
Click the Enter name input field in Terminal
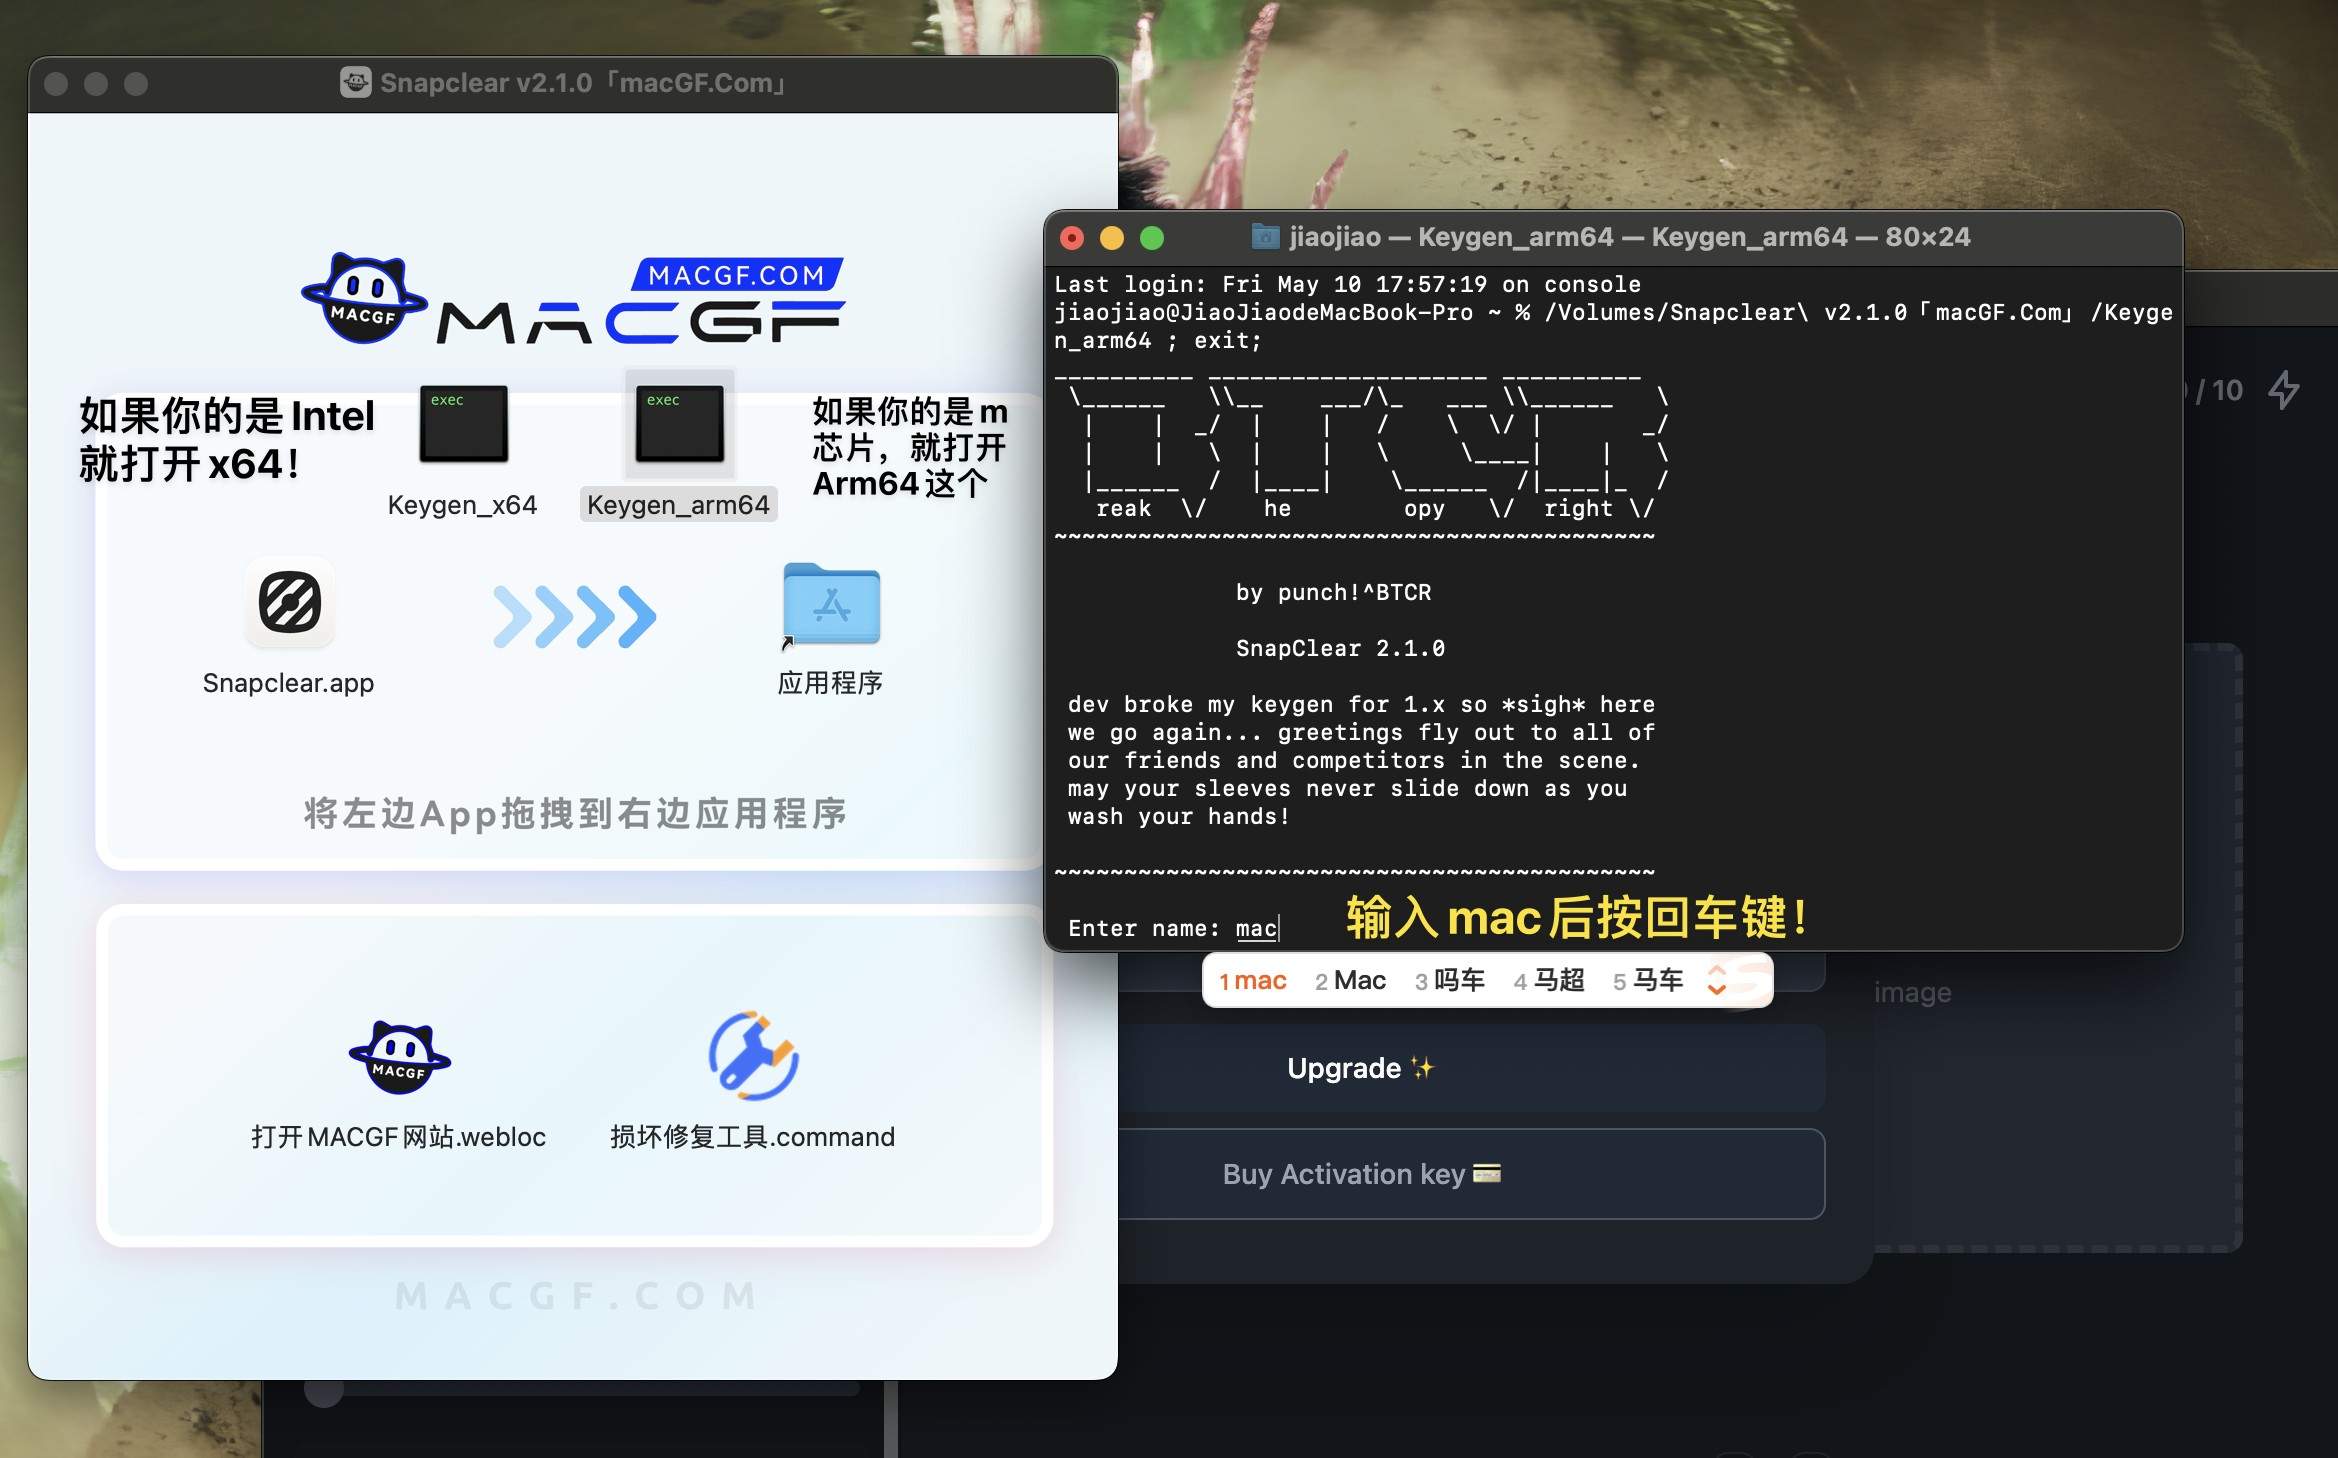pyautogui.click(x=1258, y=928)
